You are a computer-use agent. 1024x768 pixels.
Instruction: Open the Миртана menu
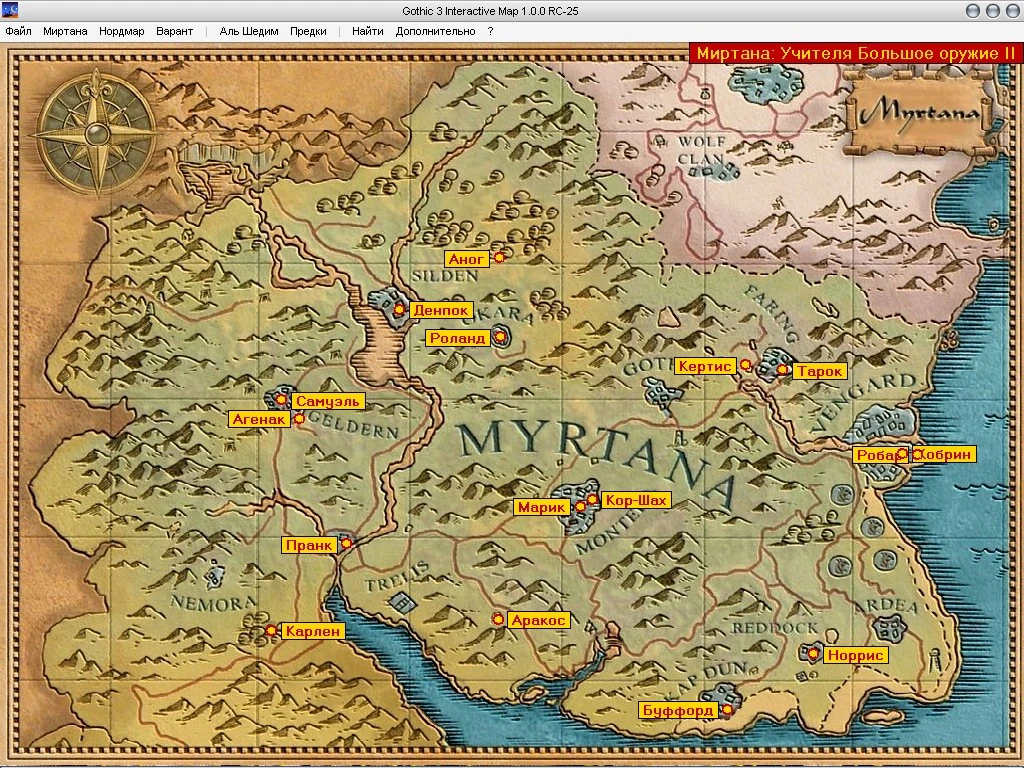click(65, 31)
